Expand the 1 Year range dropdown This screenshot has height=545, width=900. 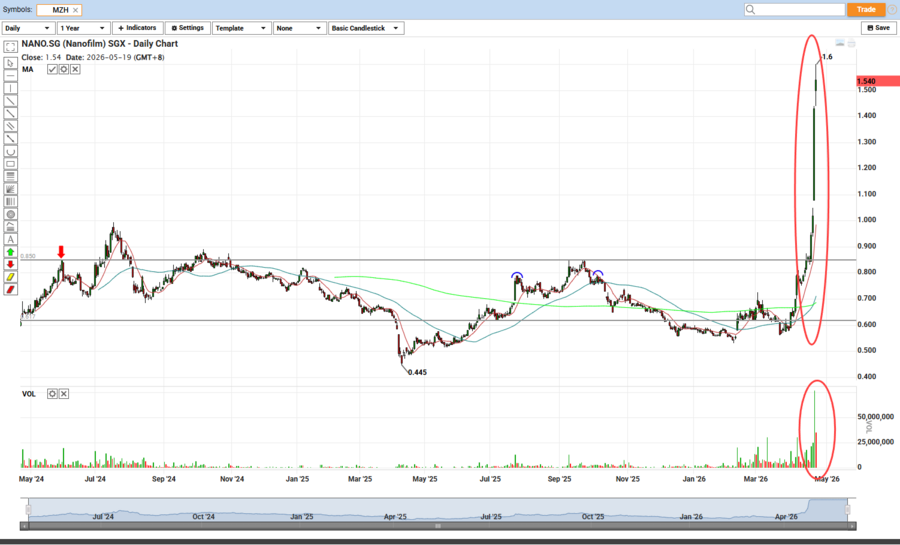pos(83,28)
